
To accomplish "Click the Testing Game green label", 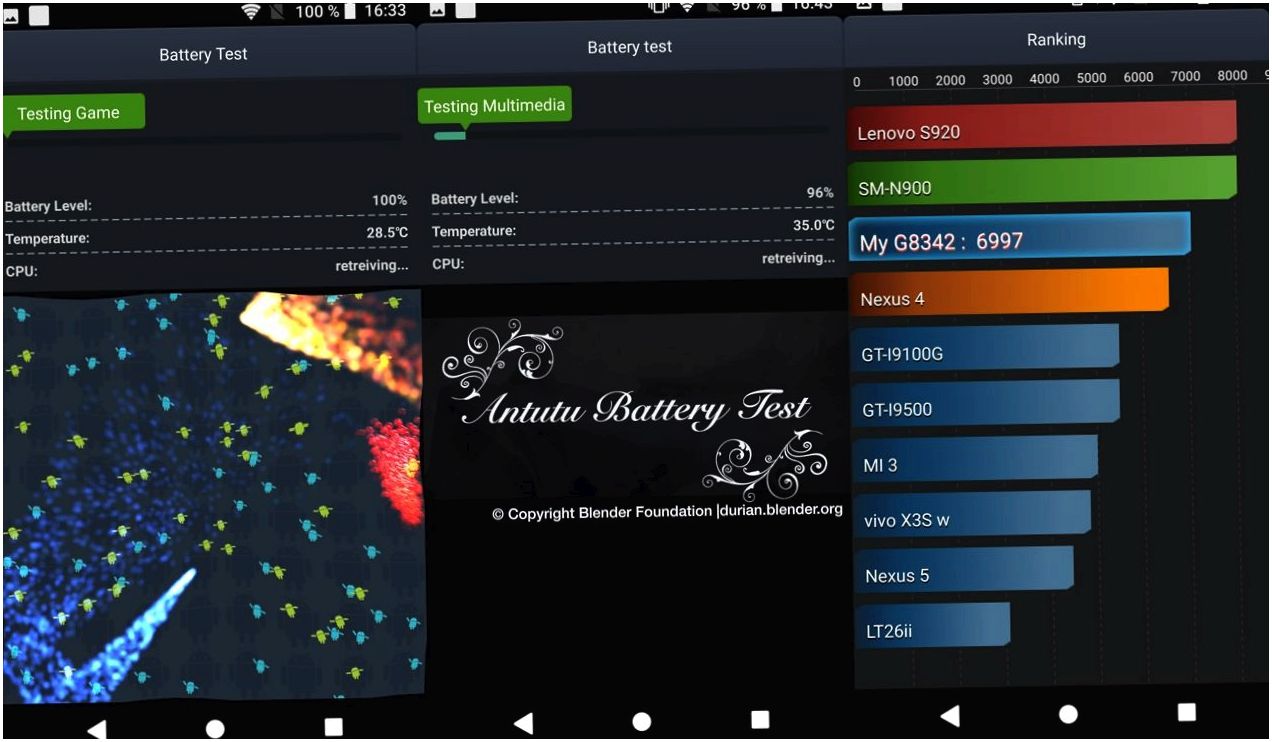I will coord(74,113).
